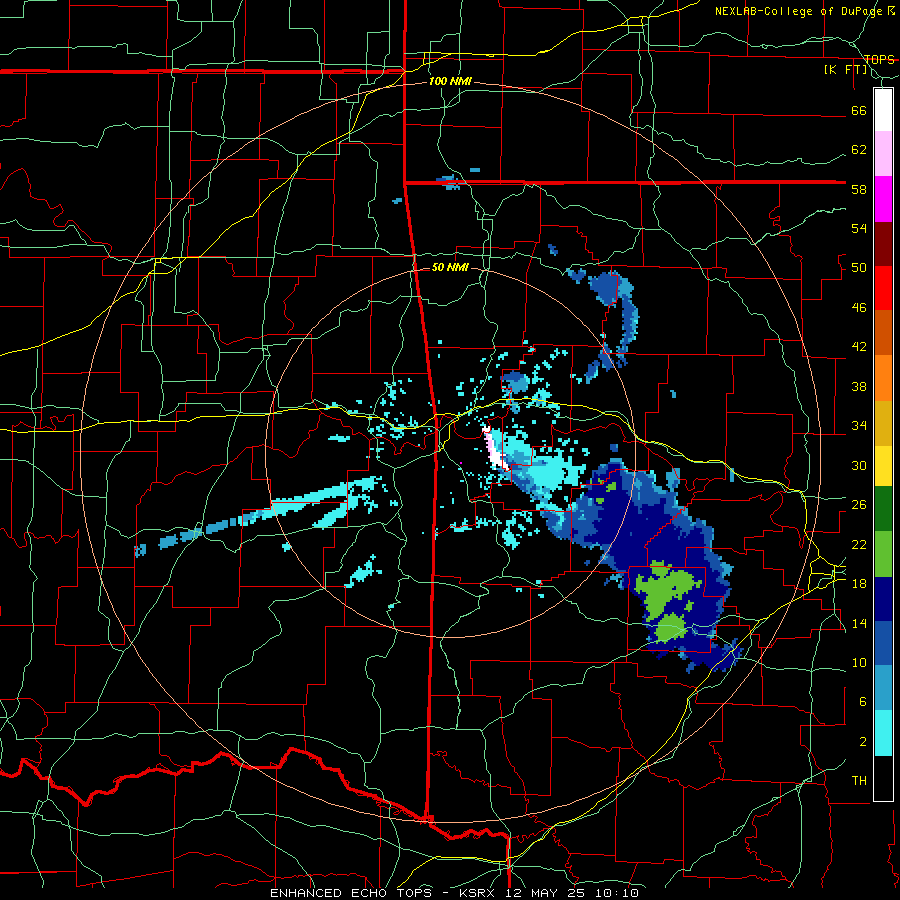Select the 62 value in the legend
Screen dimensions: 900x900
click(859, 150)
